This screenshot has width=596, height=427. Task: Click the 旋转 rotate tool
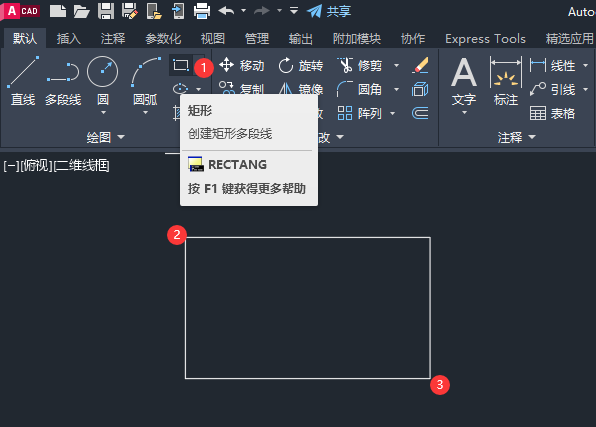coord(300,65)
